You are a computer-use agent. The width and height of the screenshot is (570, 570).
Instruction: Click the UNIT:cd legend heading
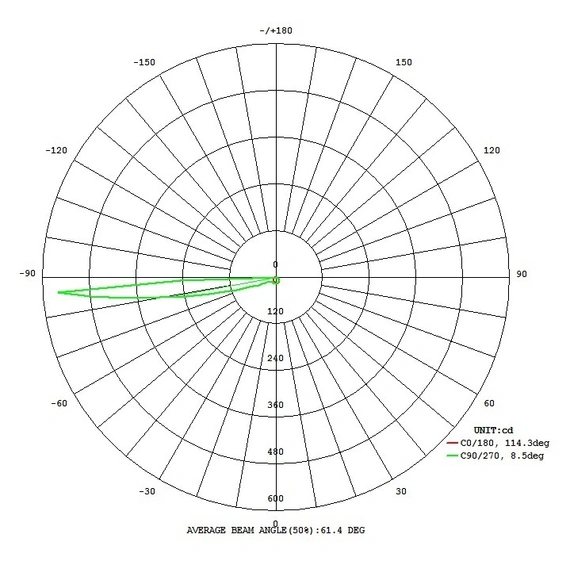pos(493,430)
